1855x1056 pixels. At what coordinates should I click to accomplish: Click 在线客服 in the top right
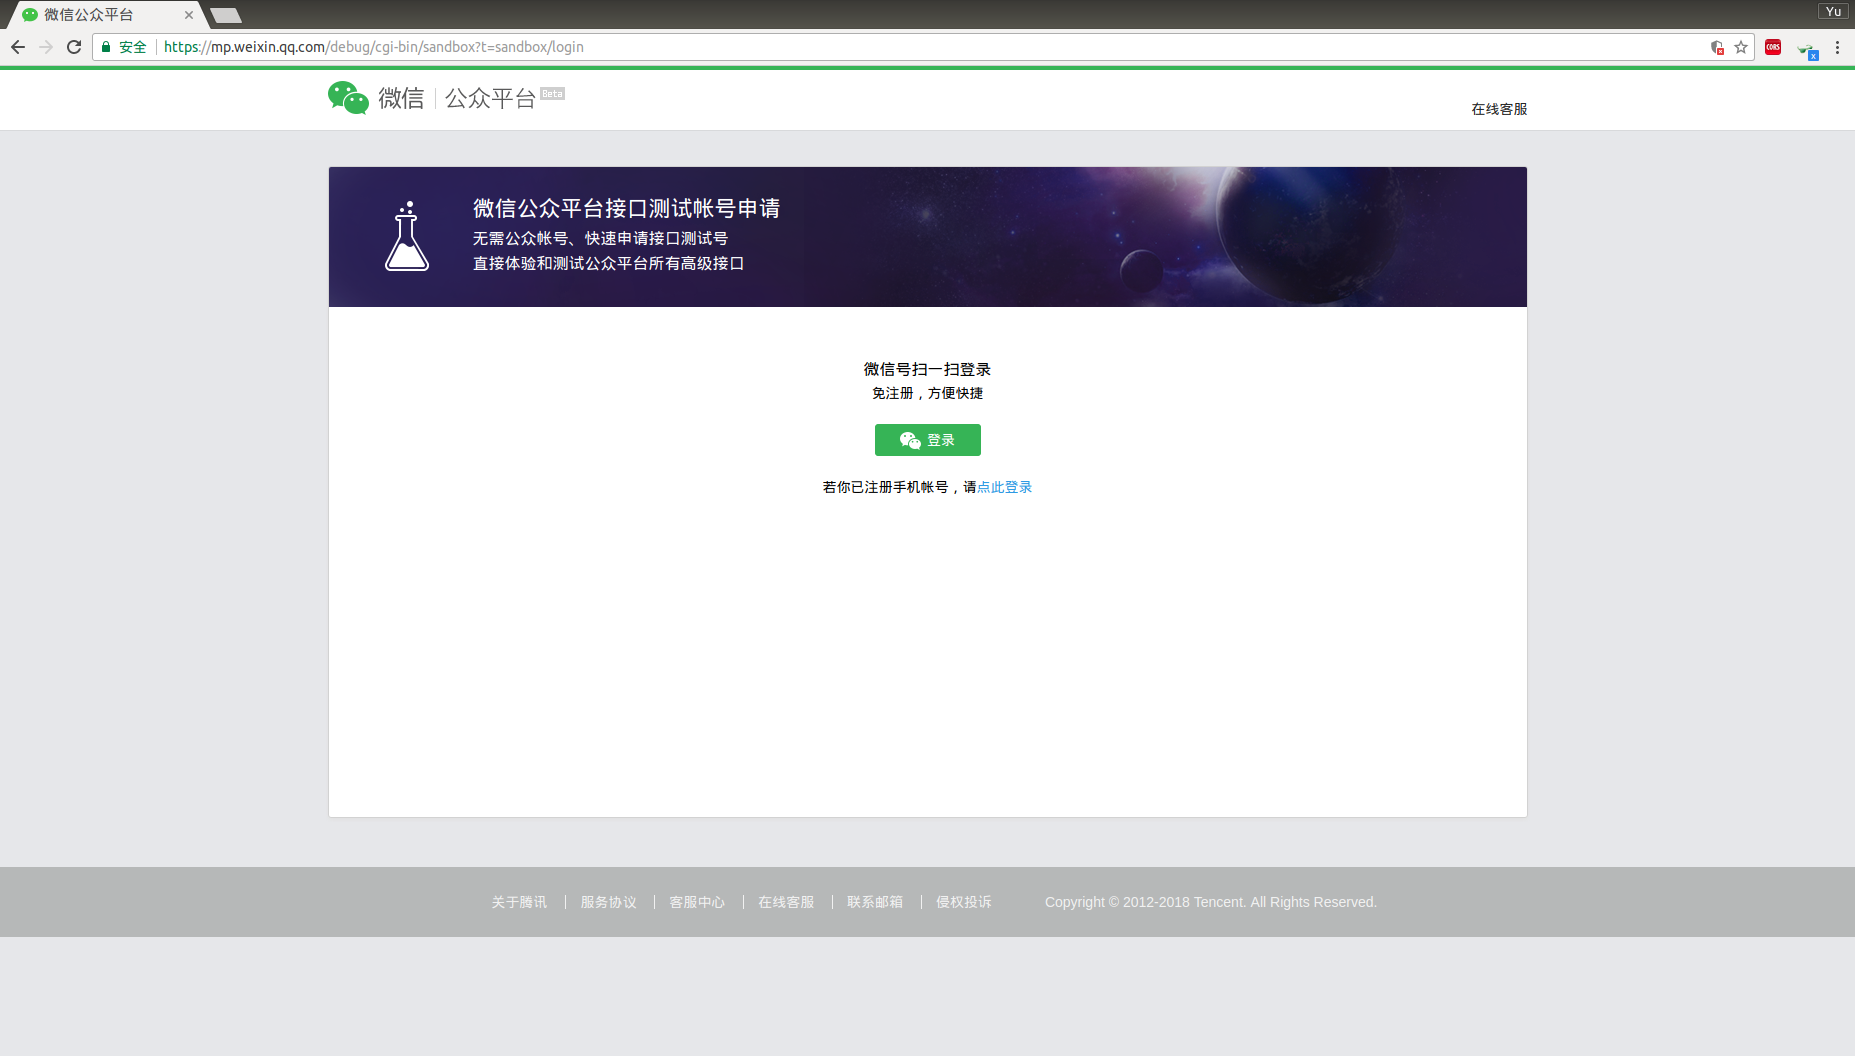(x=1497, y=108)
